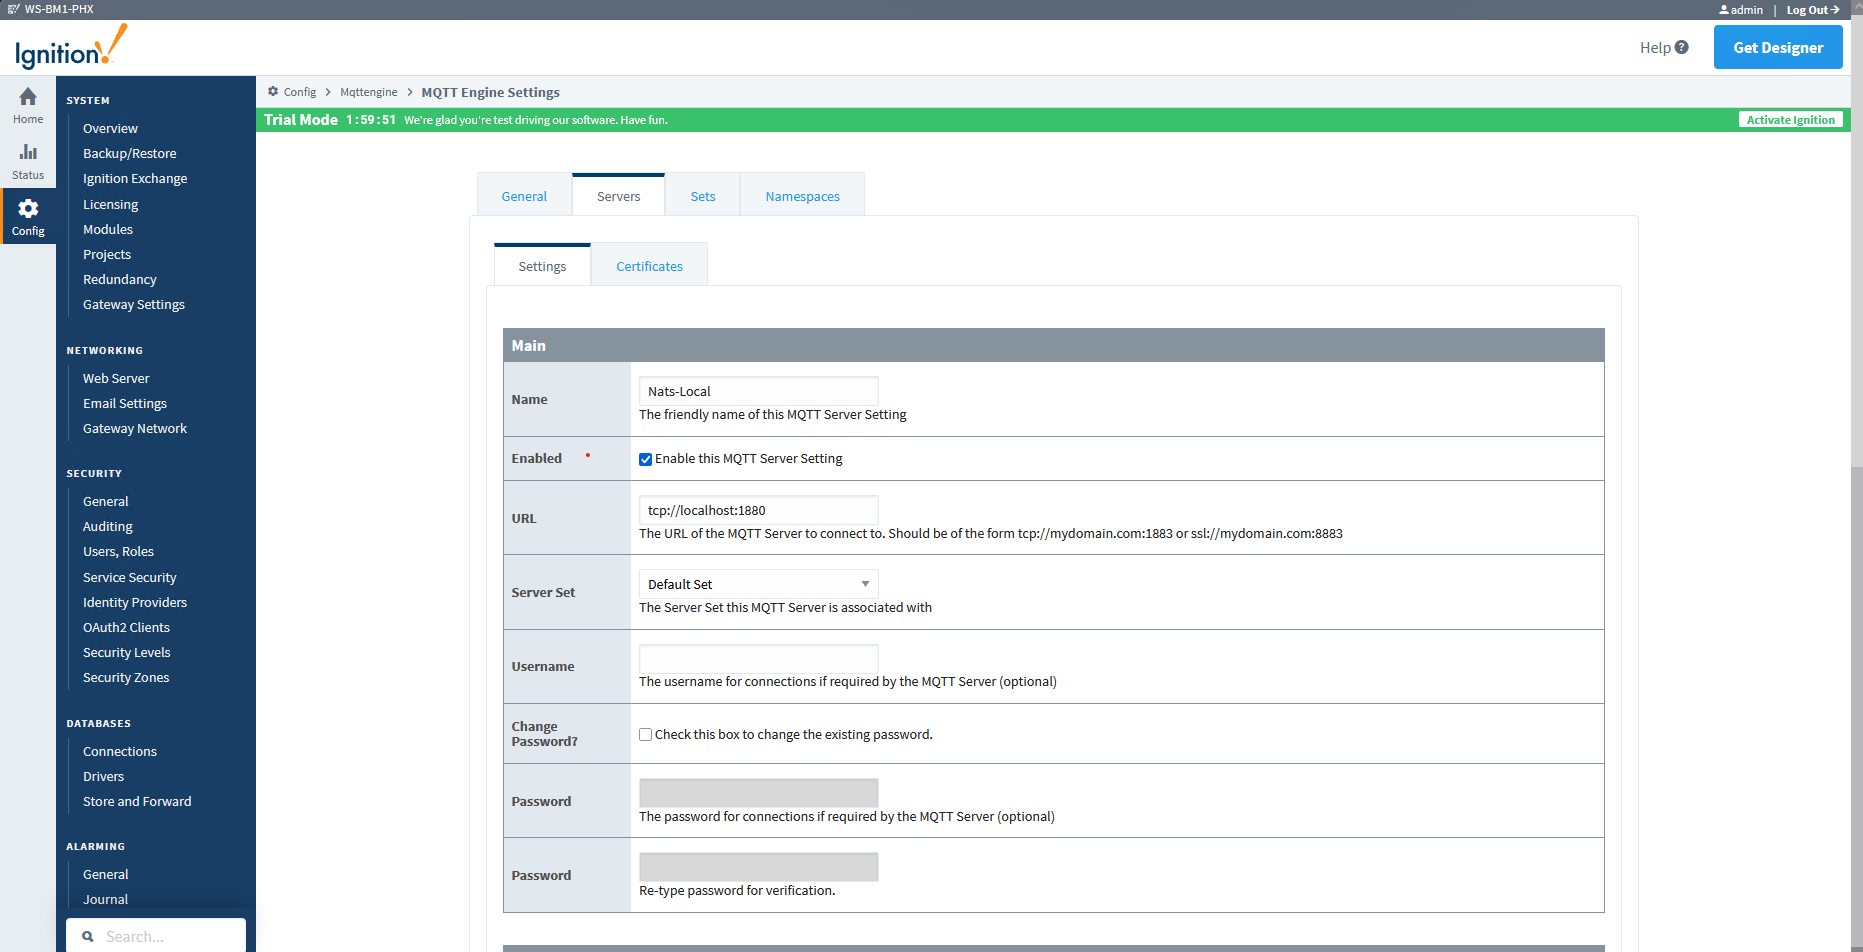Open Store and Forward link
Viewport: 1863px width, 952px height.
pyautogui.click(x=137, y=801)
